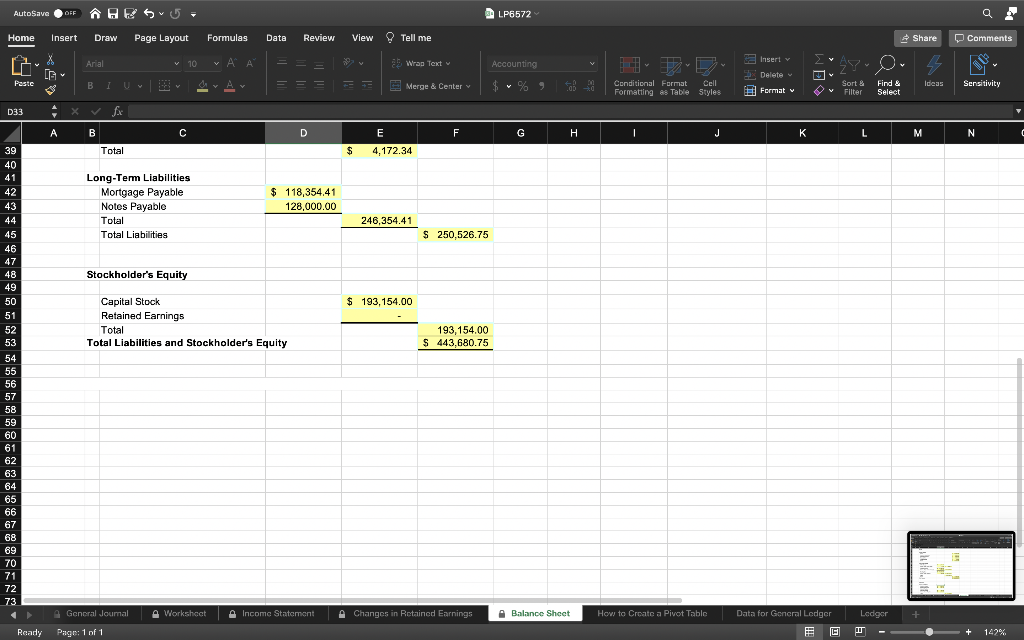Click the Share button
This screenshot has height=640, width=1024.
(x=917, y=37)
